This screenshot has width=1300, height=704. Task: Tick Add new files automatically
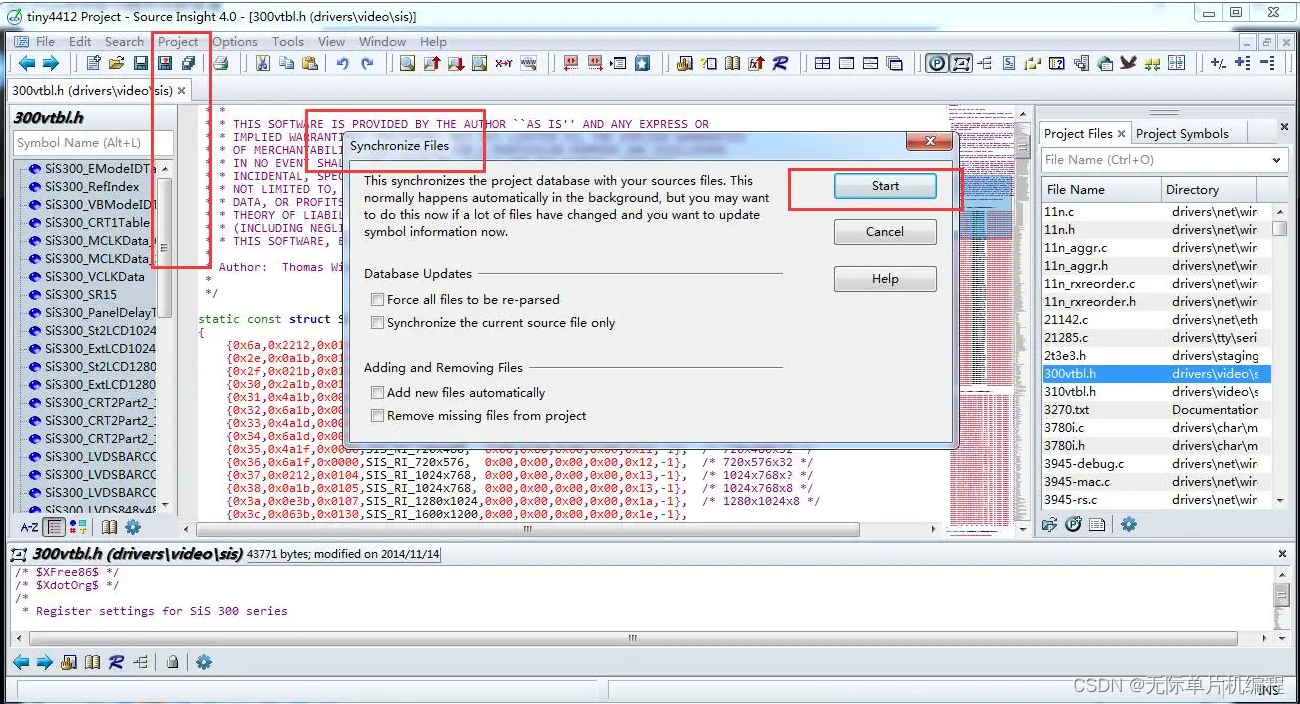377,392
